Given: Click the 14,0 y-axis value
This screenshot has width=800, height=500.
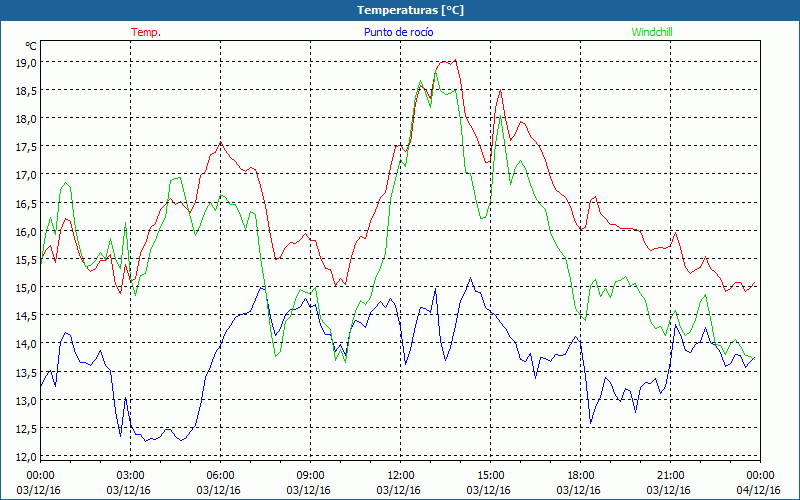Looking at the screenshot, I should 27,344.
